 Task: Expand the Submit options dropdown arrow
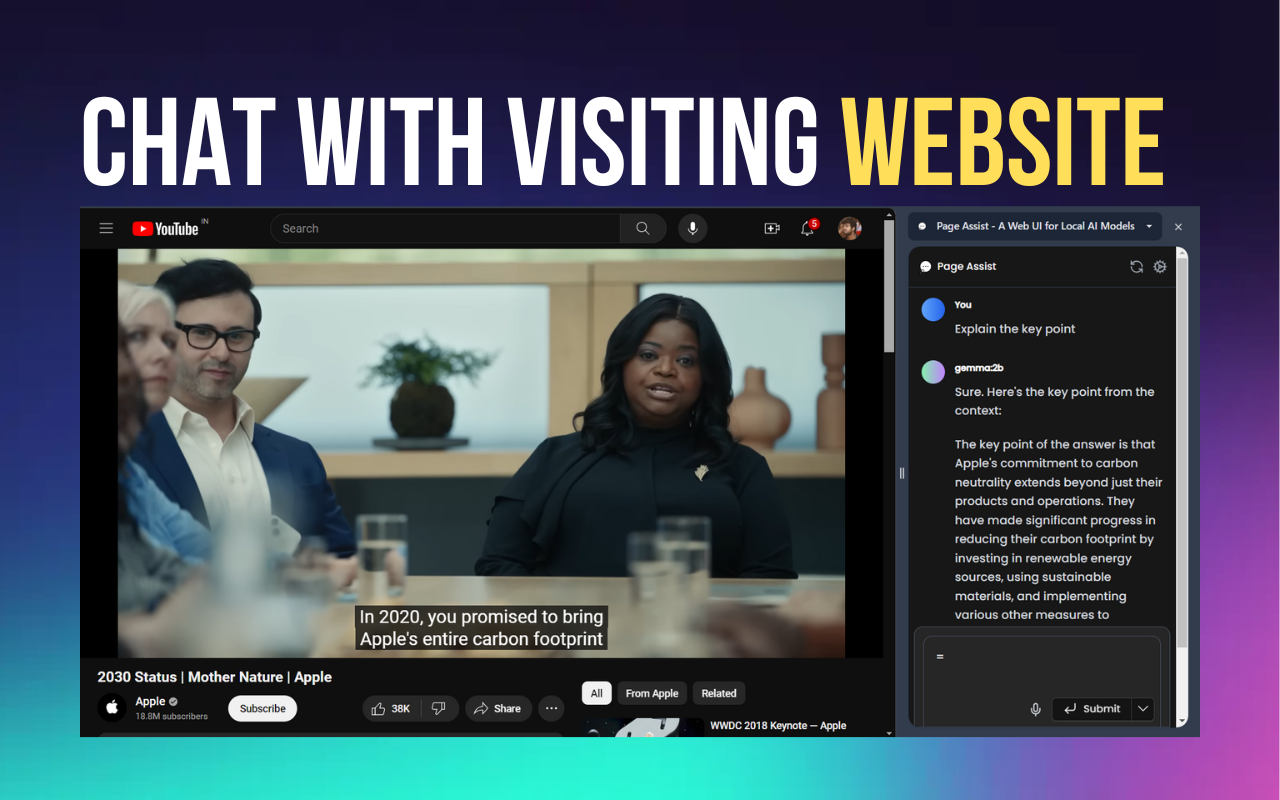[1143, 709]
